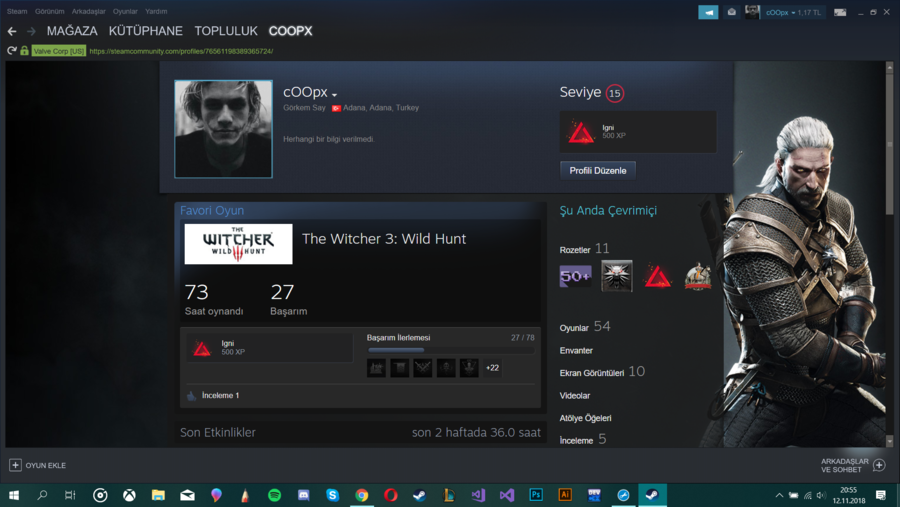Open the Rozetler 11 badges link
The width and height of the screenshot is (900, 507).
(584, 249)
